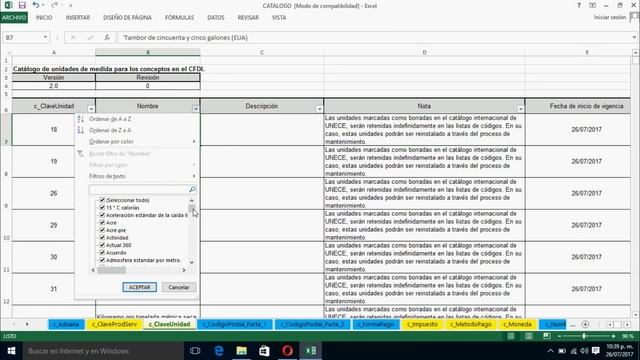The image size is (640, 360).
Task: Switch to Page Break Preview icon
Action: tap(547, 336)
